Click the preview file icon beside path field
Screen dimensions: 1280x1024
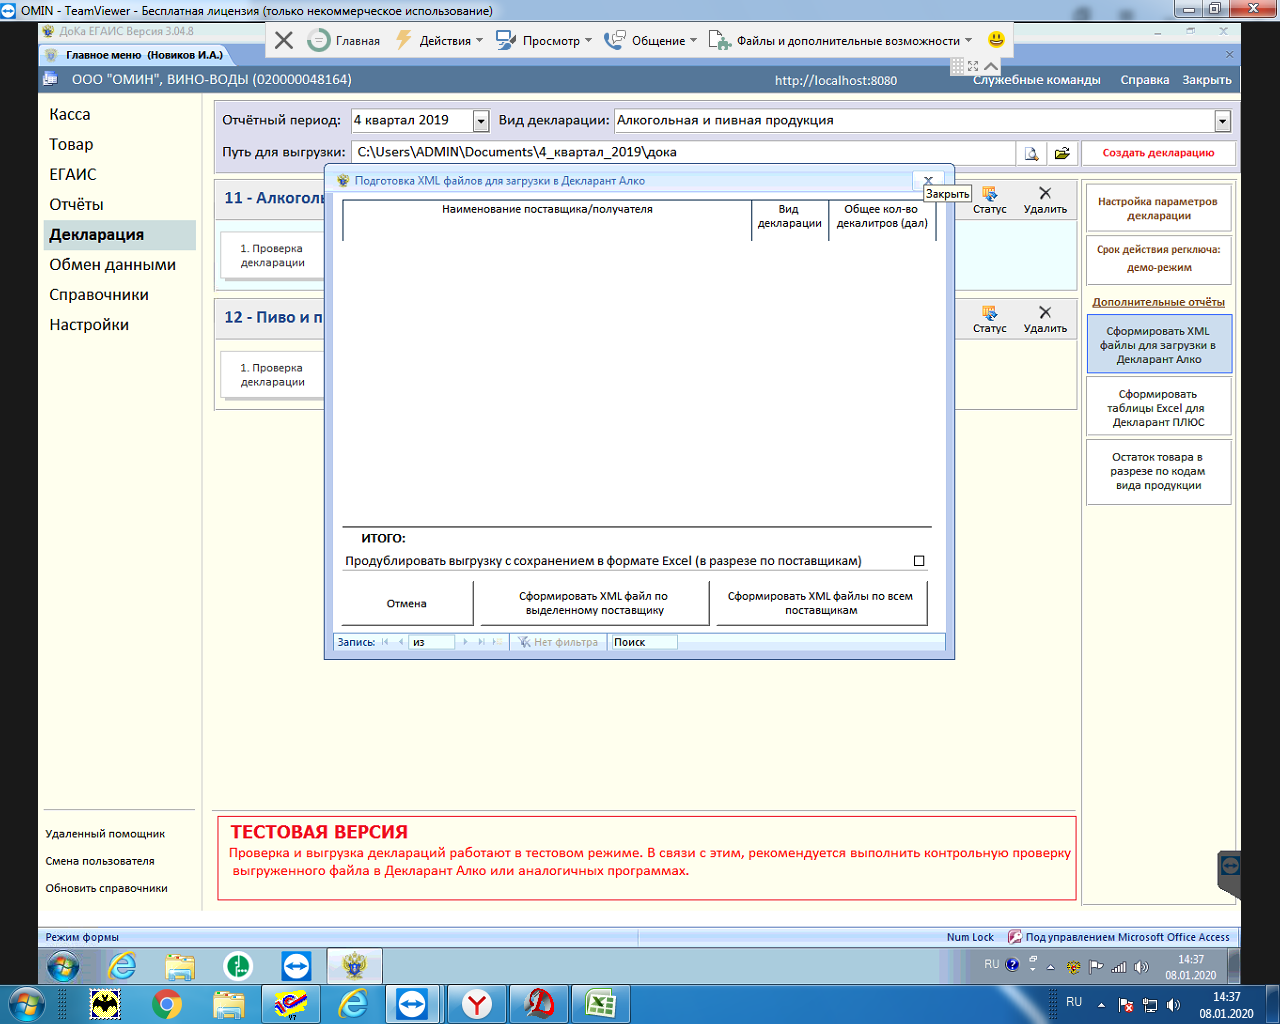pos(1031,153)
